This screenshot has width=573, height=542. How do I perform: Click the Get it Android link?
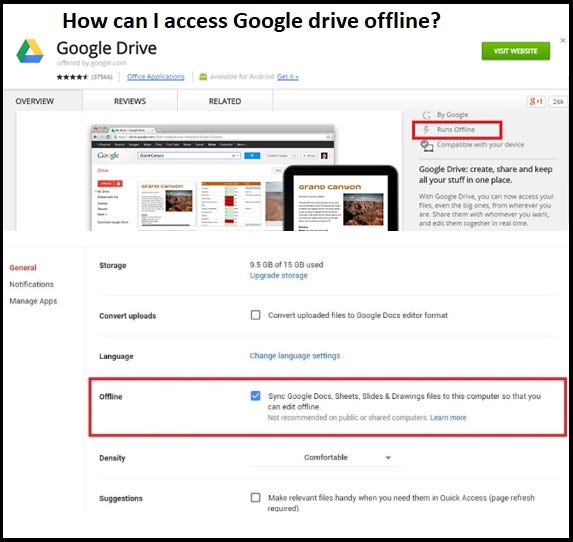pyautogui.click(x=288, y=77)
